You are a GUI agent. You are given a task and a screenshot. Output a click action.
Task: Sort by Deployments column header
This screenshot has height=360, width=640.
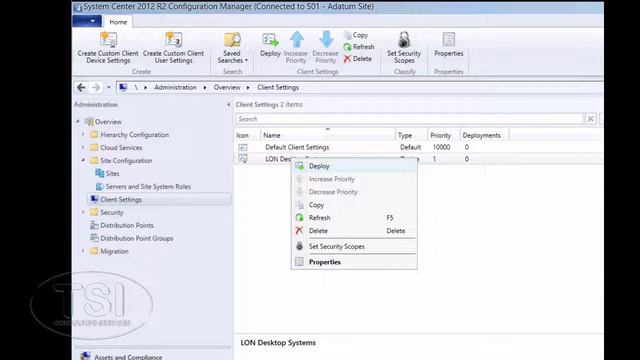point(484,135)
